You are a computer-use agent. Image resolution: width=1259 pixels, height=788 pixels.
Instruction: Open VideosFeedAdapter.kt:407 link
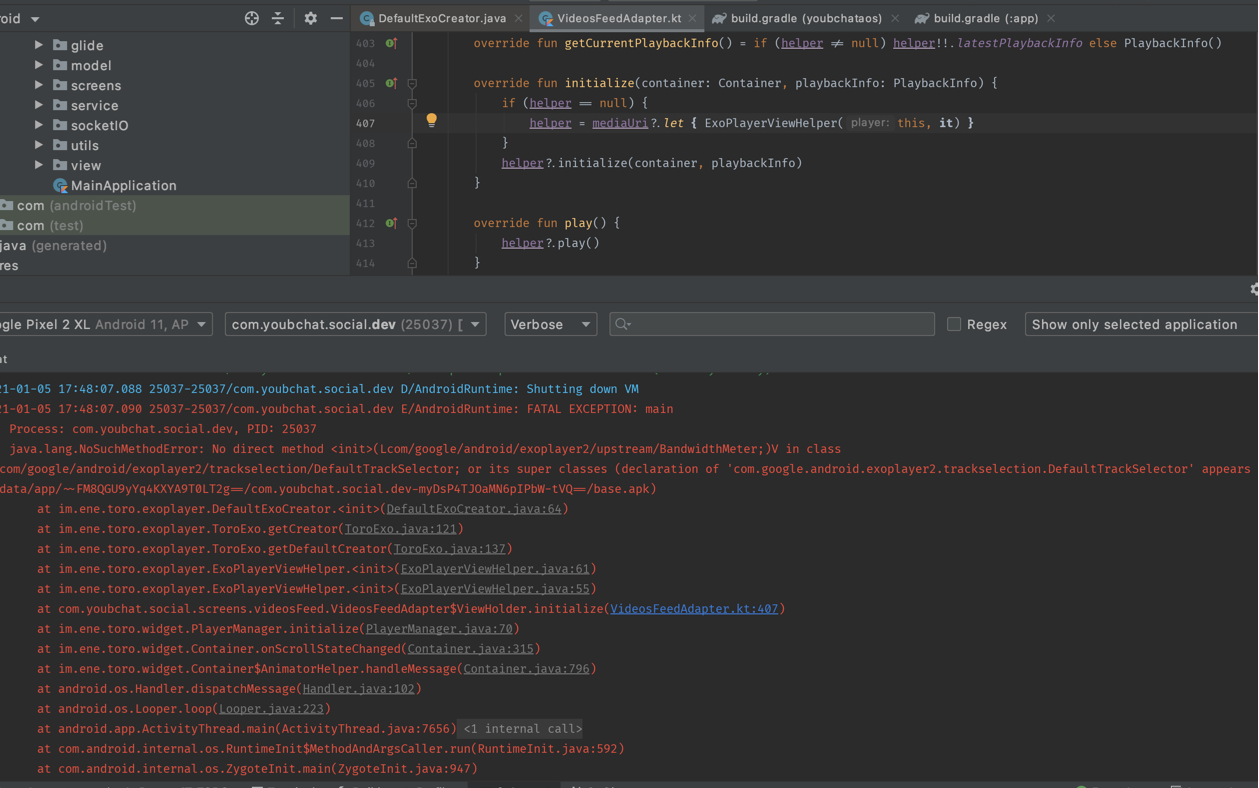pyautogui.click(x=694, y=609)
